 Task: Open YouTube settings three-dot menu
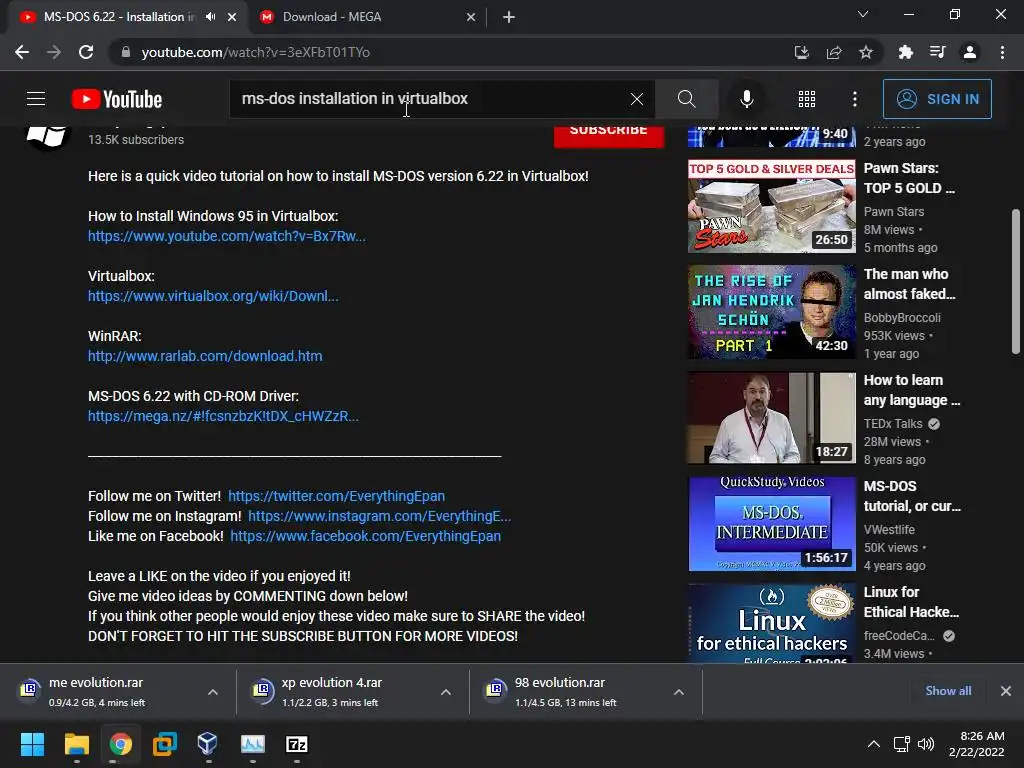(x=854, y=99)
